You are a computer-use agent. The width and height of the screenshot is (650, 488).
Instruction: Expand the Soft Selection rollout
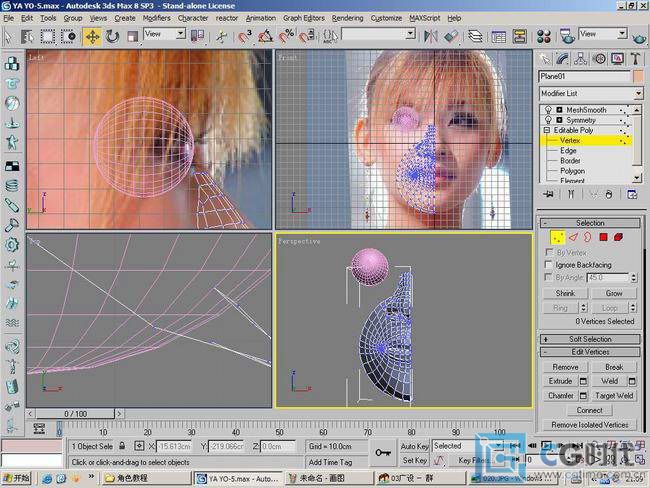coord(590,339)
